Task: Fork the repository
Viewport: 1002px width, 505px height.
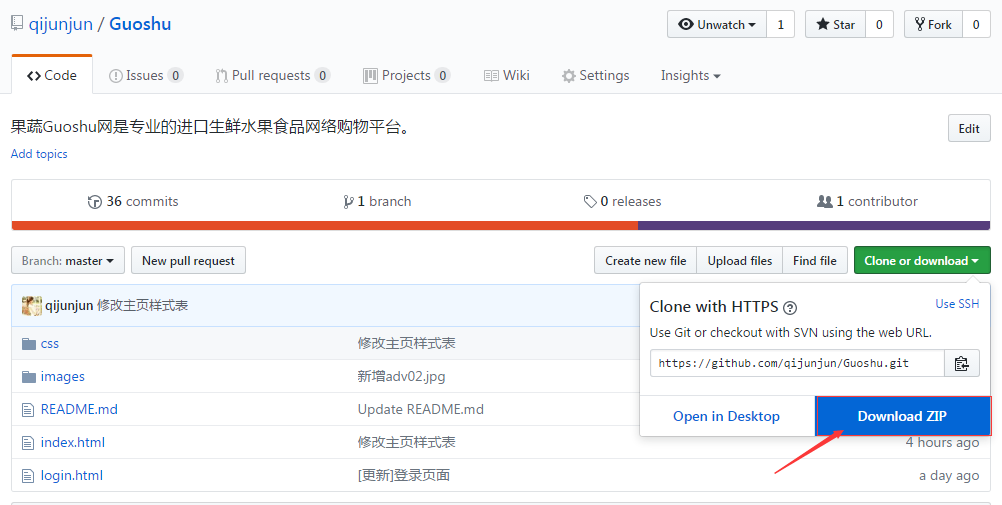Action: 933,24
